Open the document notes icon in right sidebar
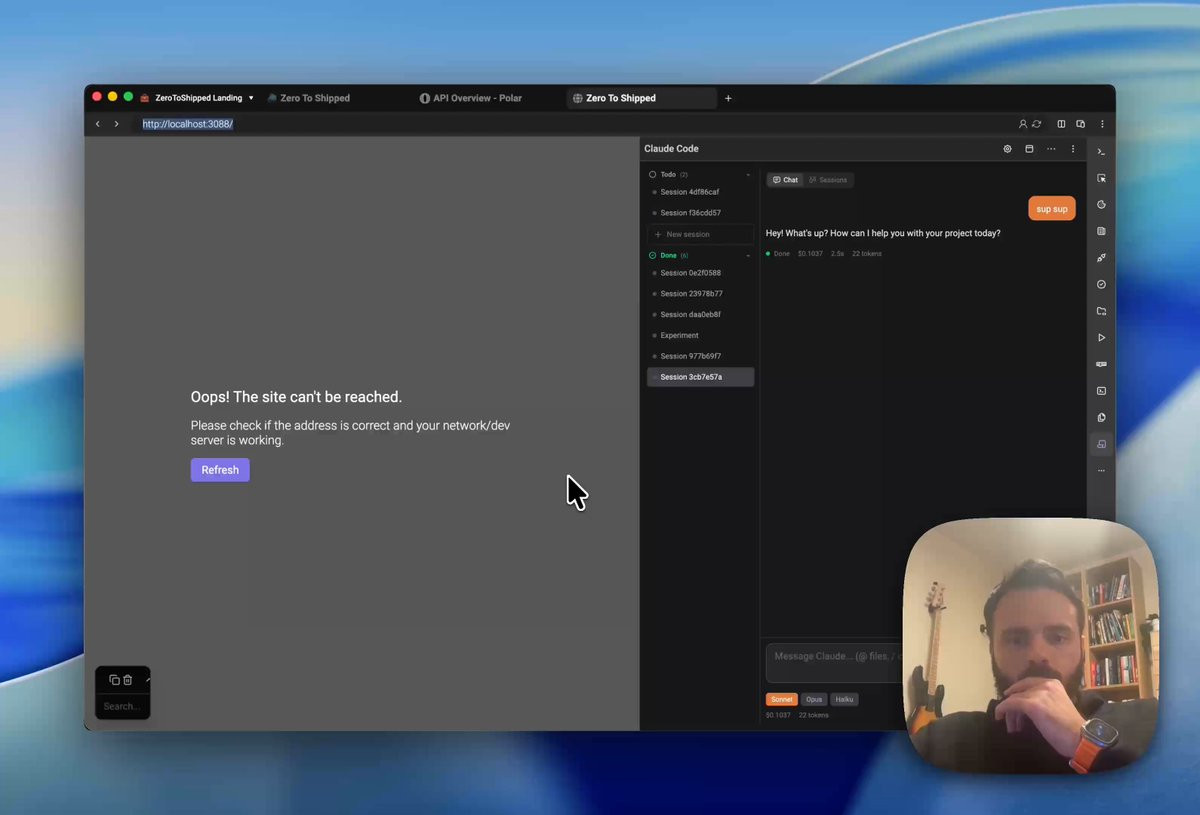Viewport: 1200px width, 815px height. [x=1101, y=231]
